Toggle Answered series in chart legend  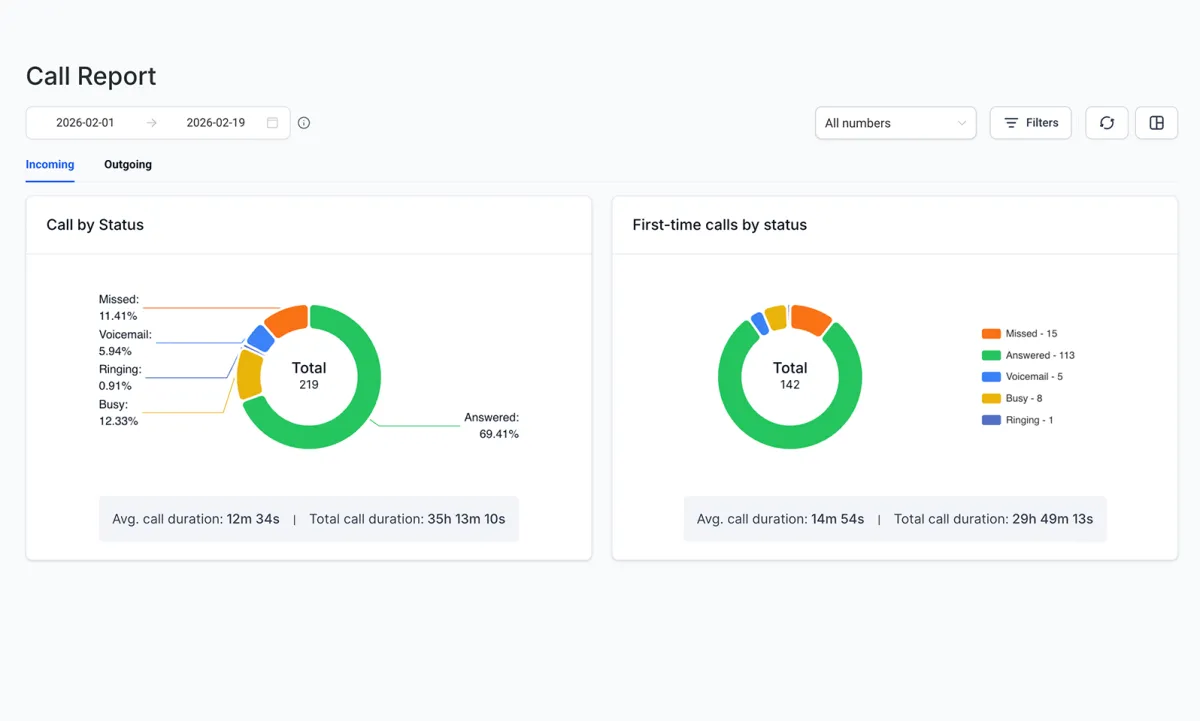1028,355
